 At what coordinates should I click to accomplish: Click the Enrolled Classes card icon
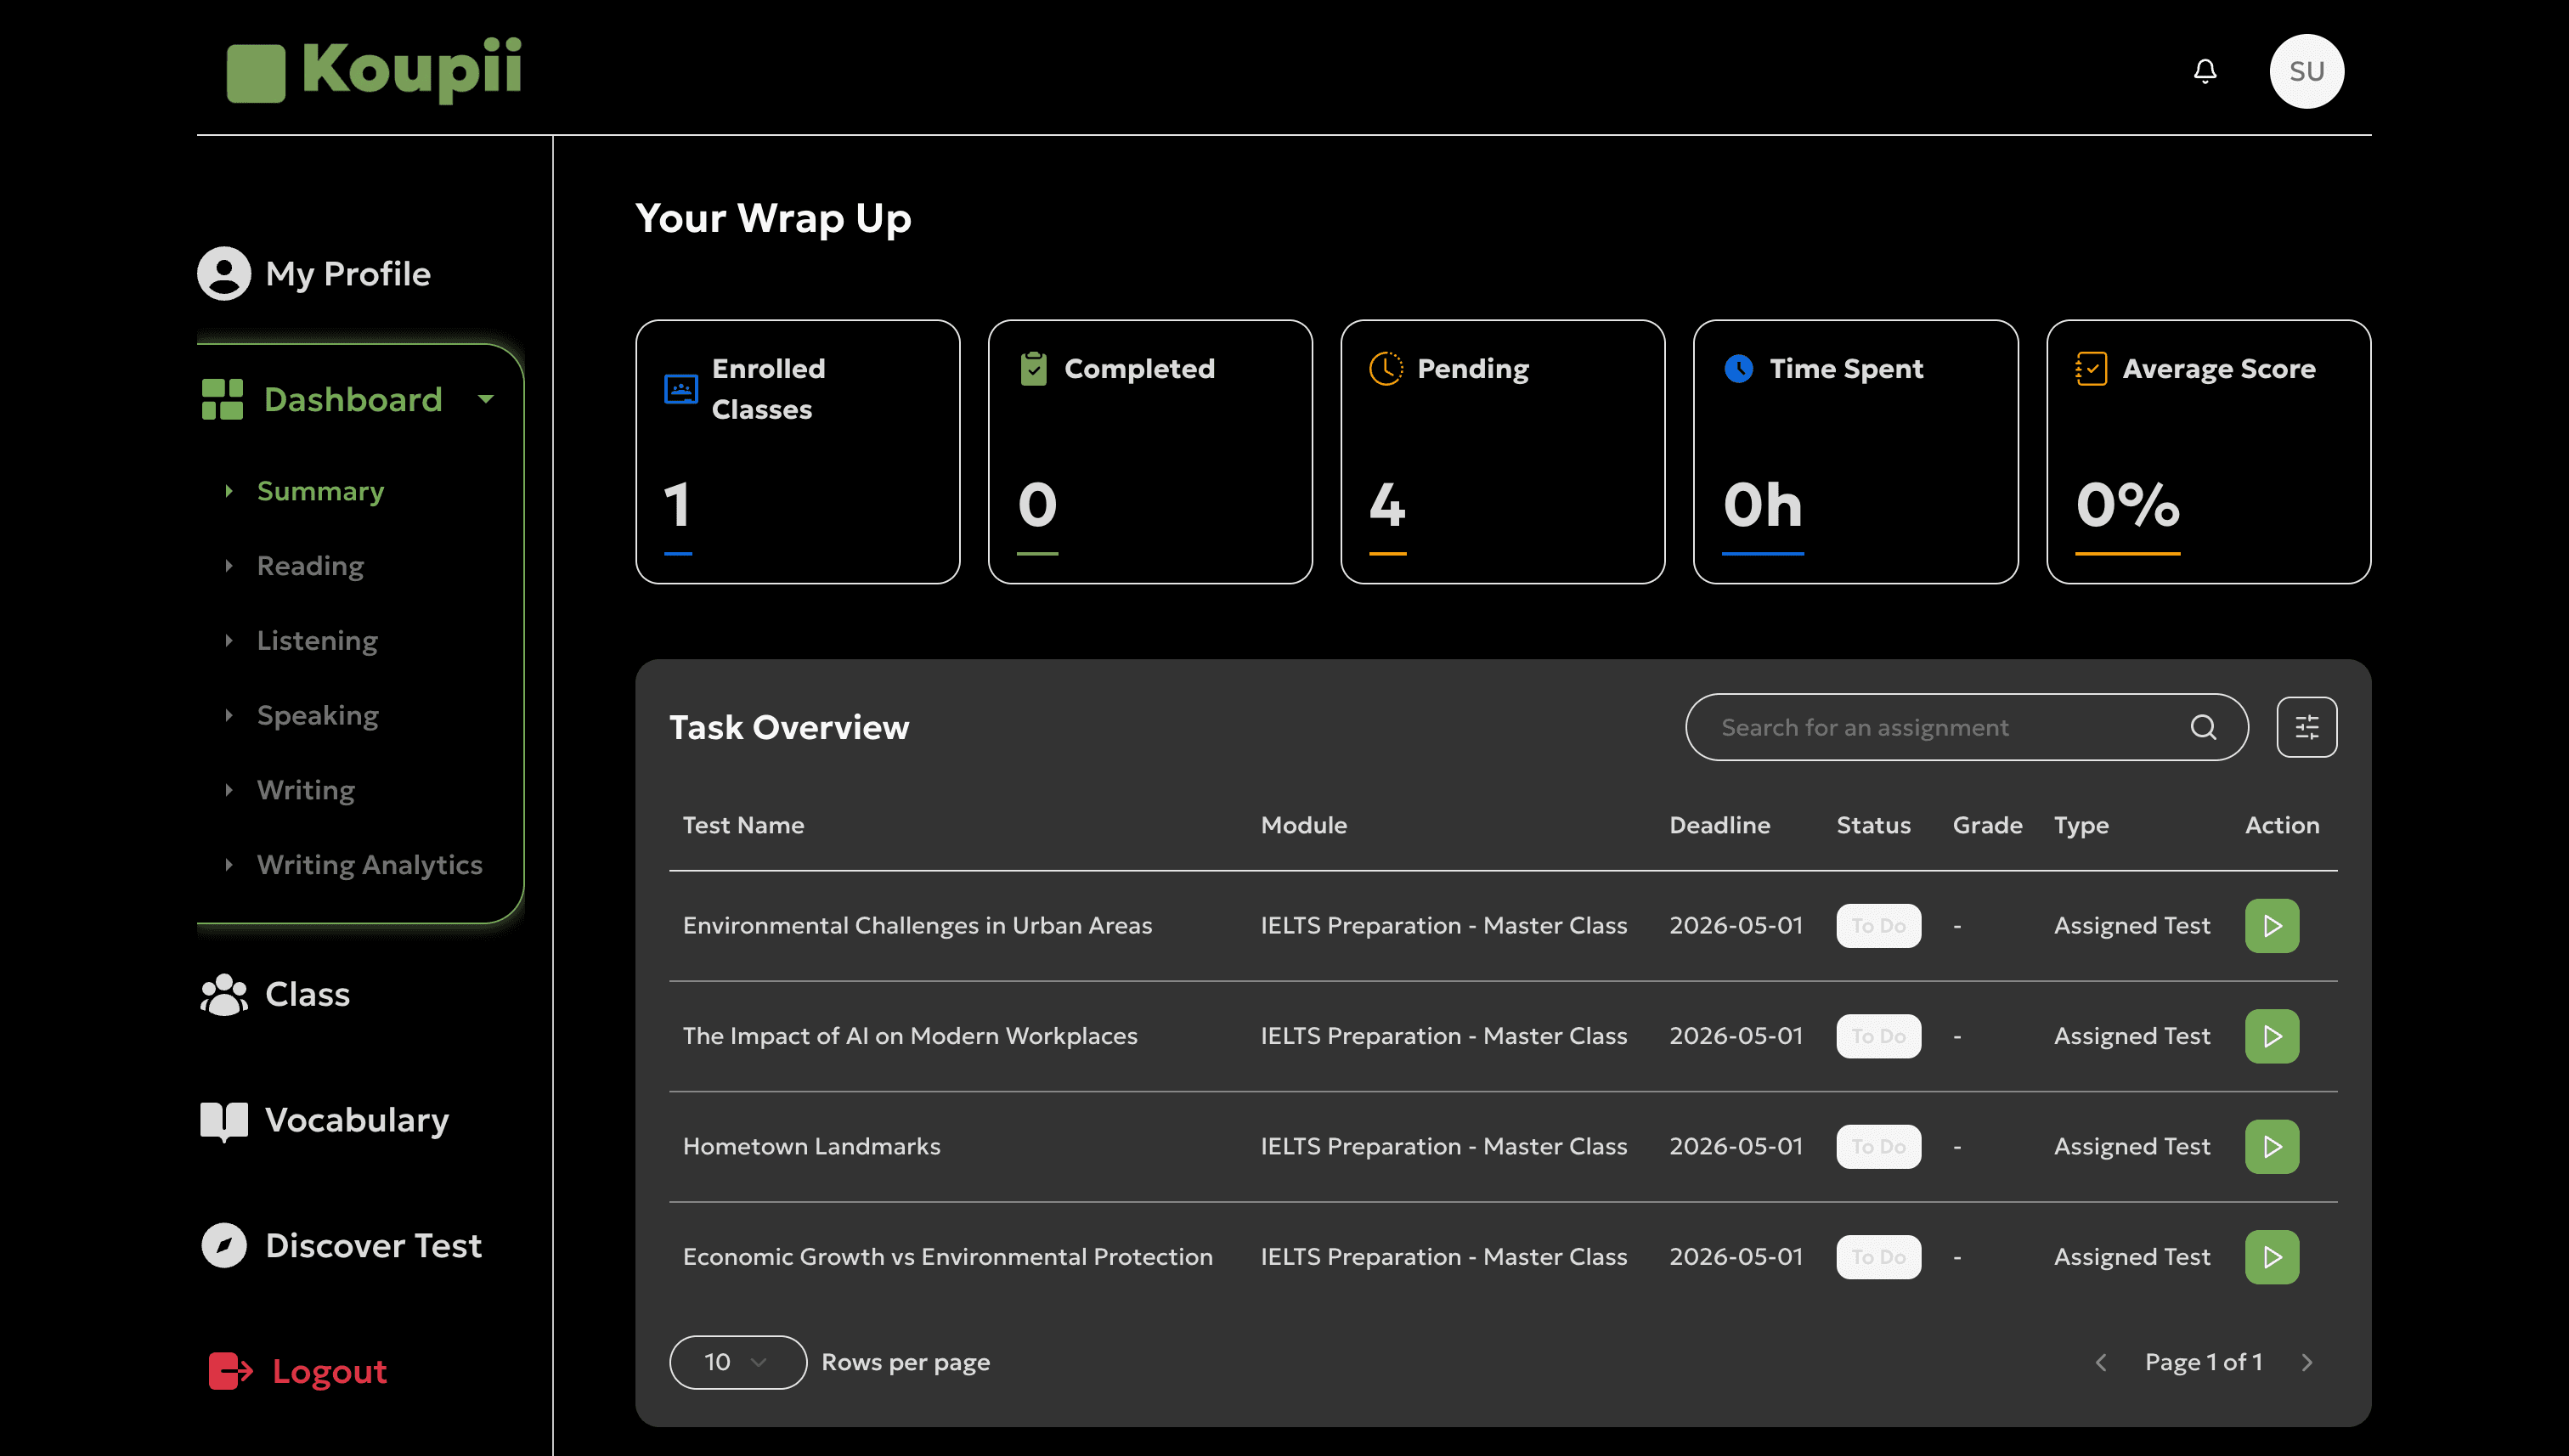coord(681,388)
